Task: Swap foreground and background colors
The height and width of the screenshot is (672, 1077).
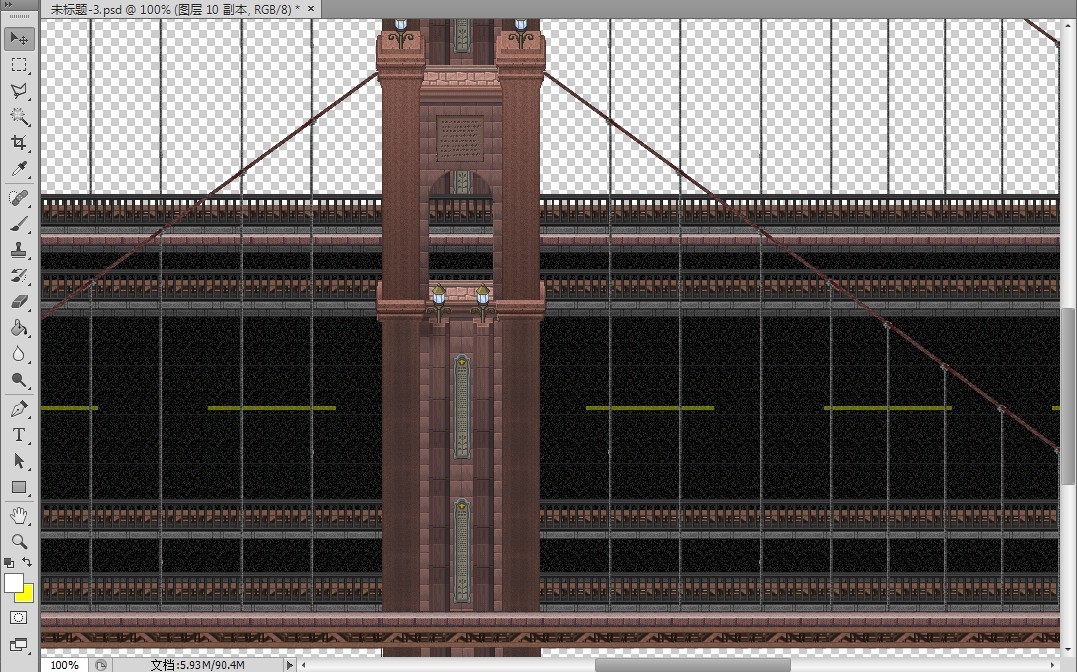Action: 27,563
